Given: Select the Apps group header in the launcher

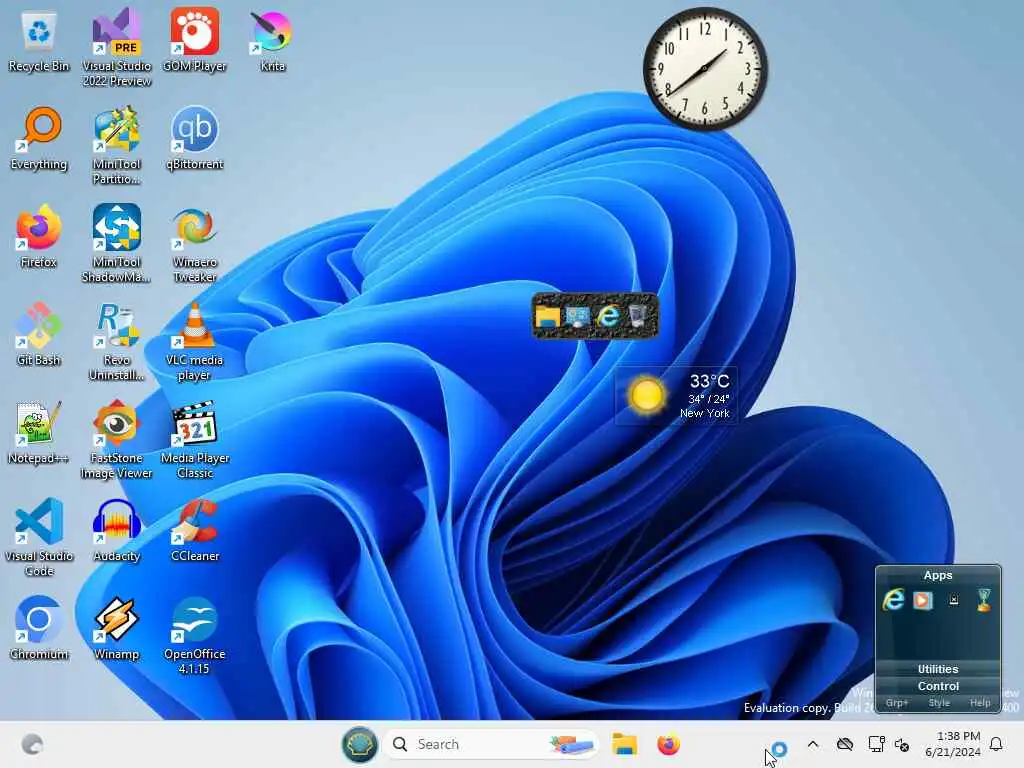Looking at the screenshot, I should 938,575.
